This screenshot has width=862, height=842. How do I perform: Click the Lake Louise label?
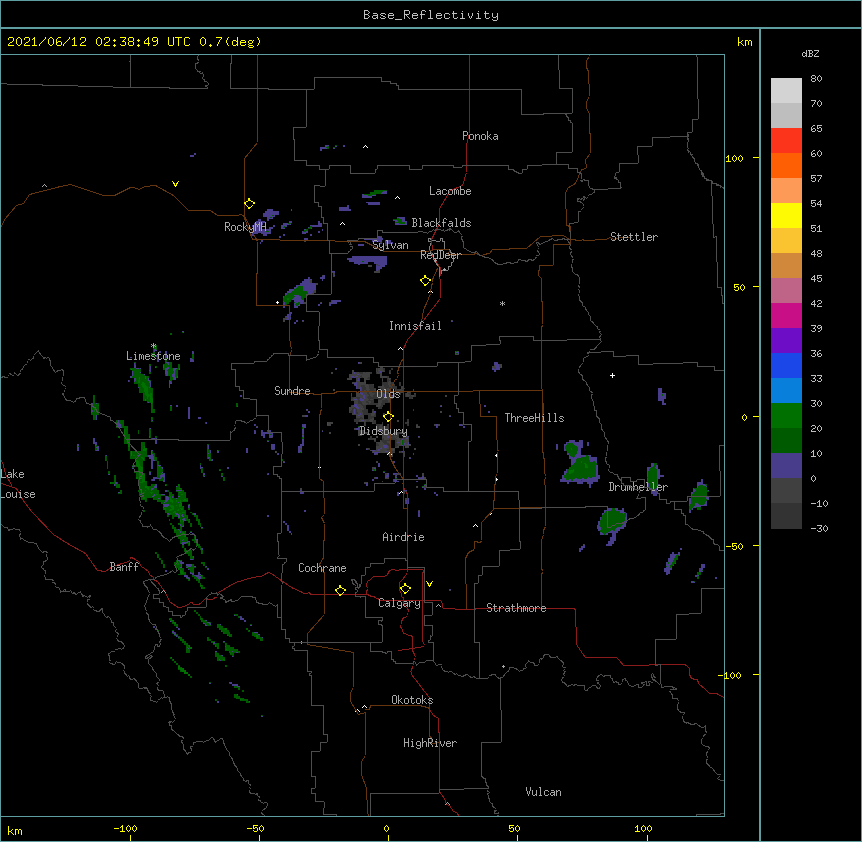pos(18,484)
